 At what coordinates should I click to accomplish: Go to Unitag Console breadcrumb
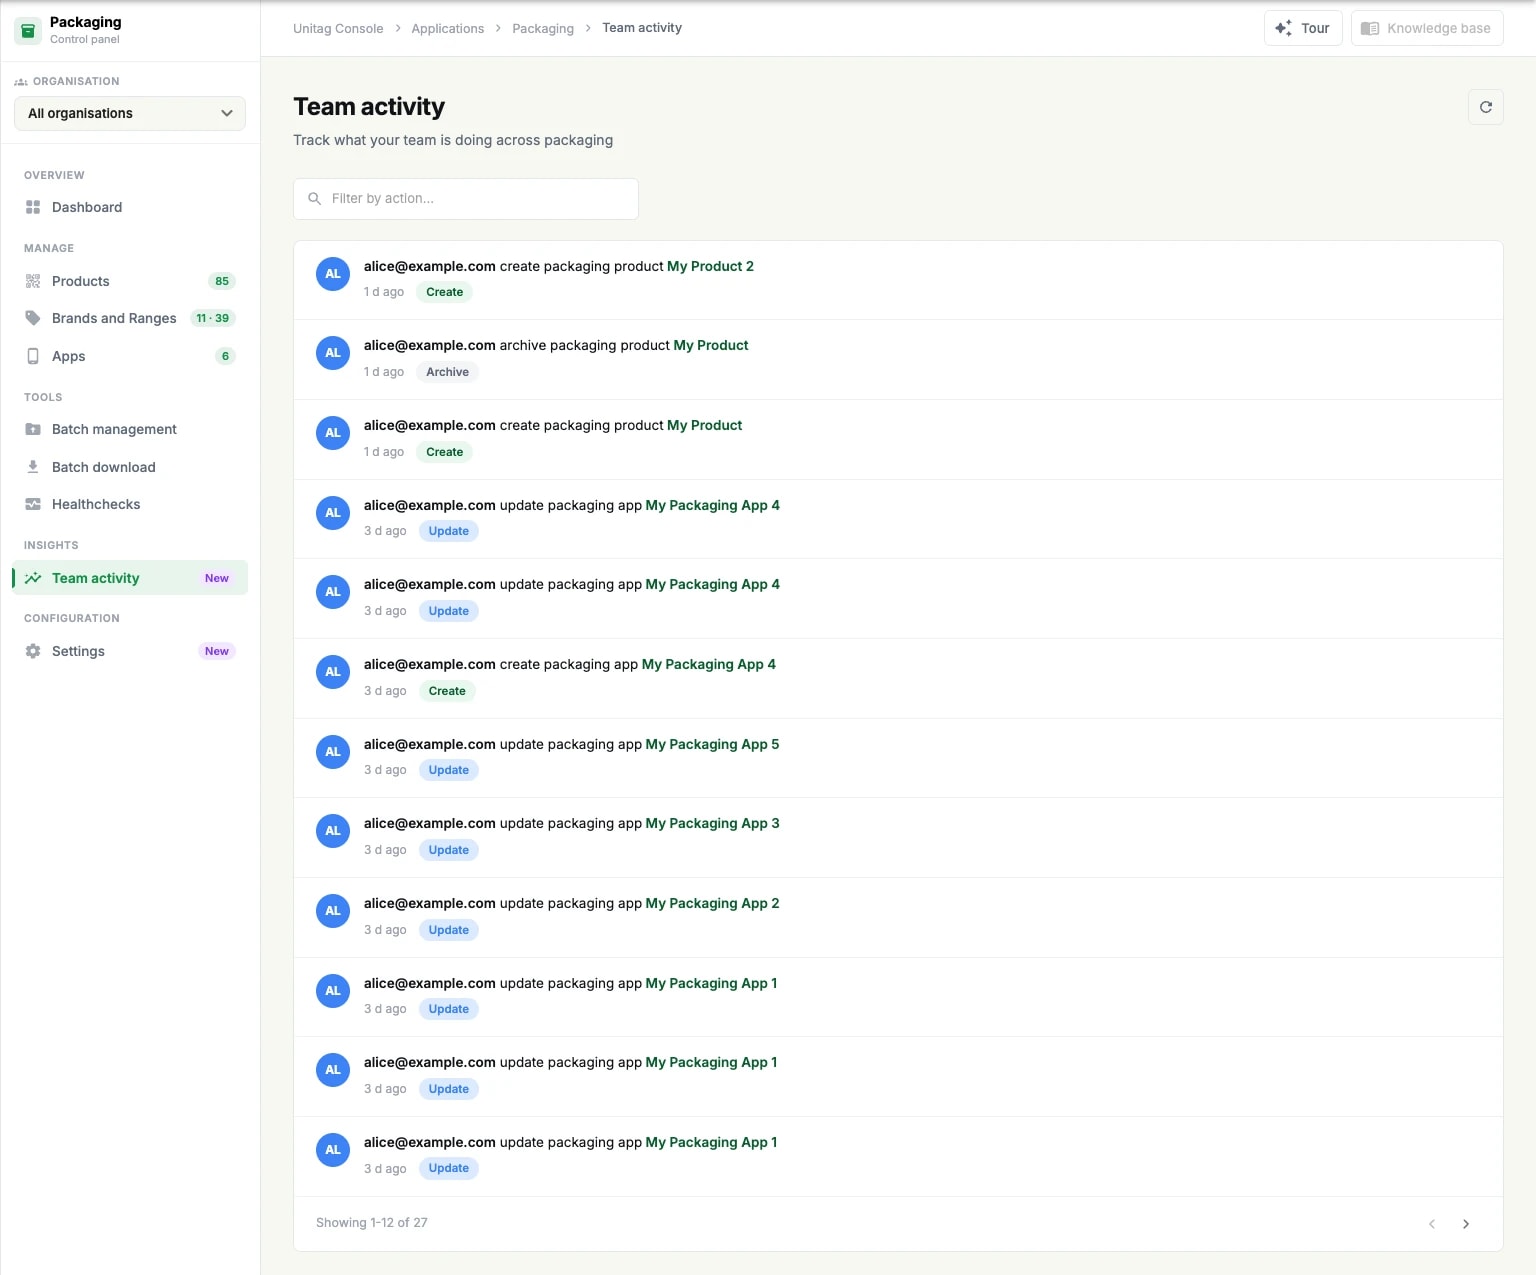click(x=338, y=28)
